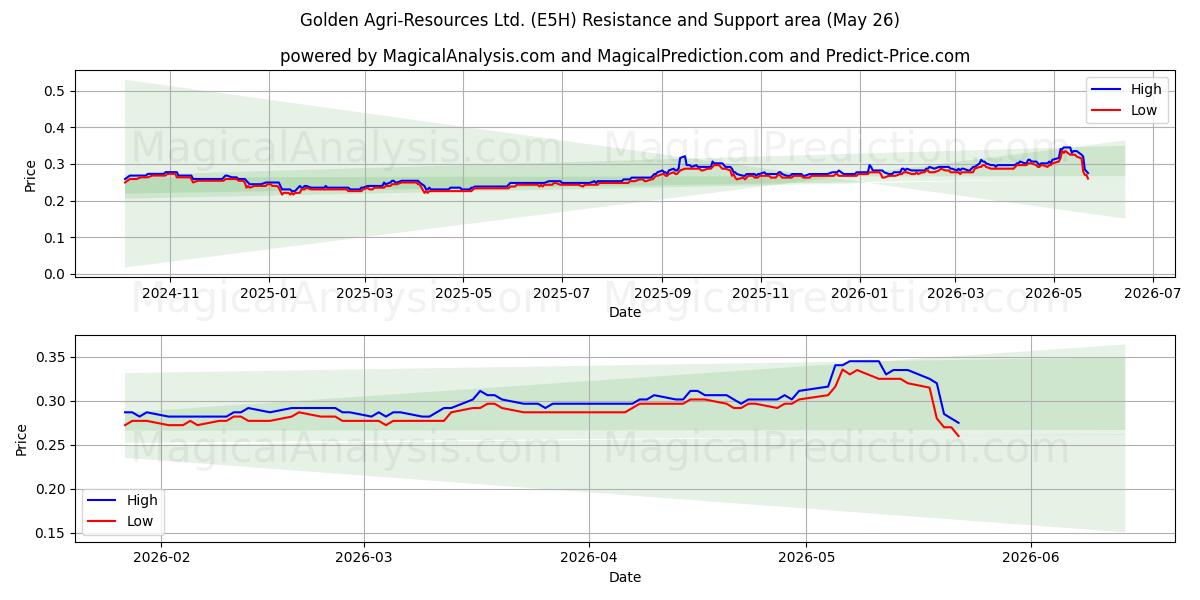Click the 0.1 y-axis tick in the top chart
This screenshot has width=1200, height=600.
56,238
